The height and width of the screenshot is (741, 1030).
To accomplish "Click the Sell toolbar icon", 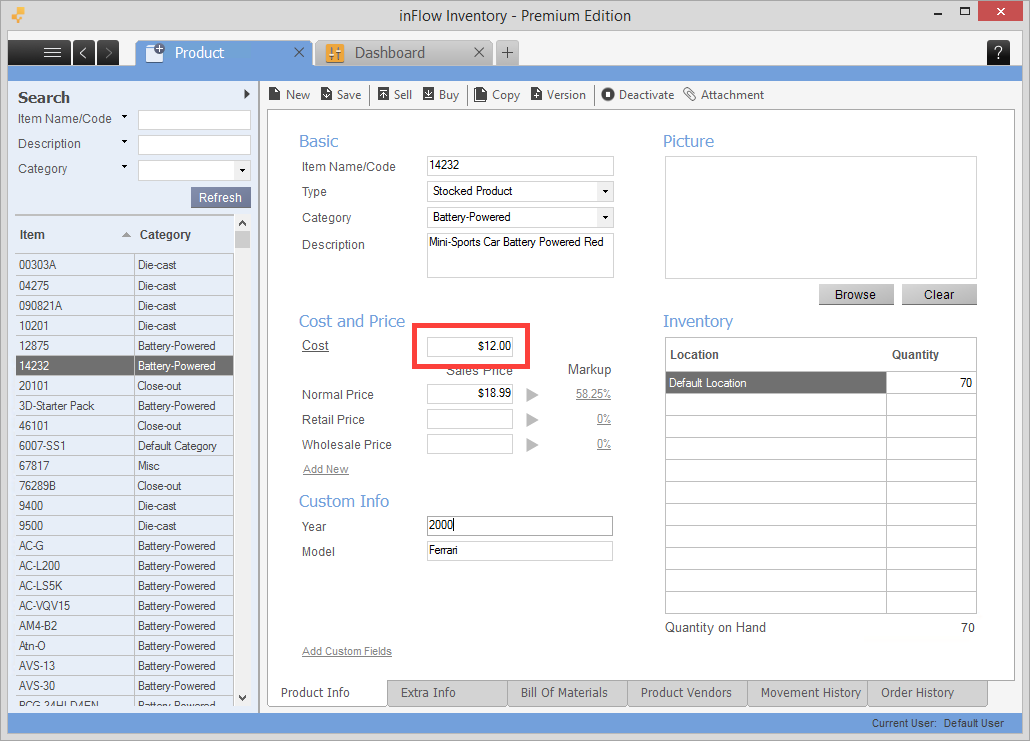I will pyautogui.click(x=384, y=95).
